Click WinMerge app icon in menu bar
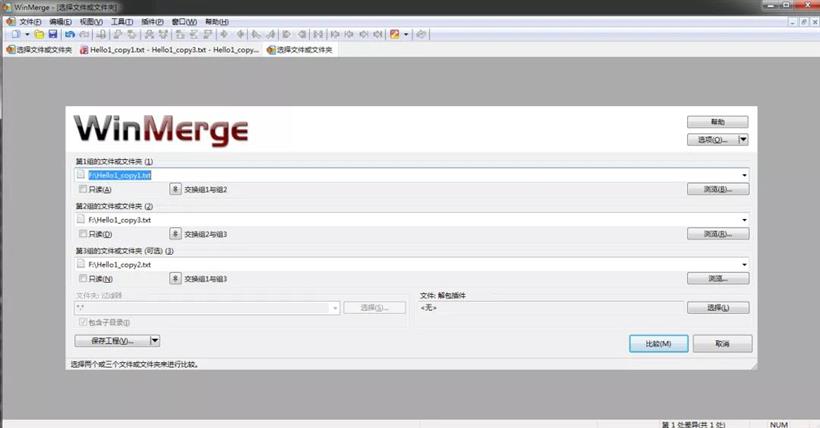Screen dimensions: 820x428 [10, 21]
